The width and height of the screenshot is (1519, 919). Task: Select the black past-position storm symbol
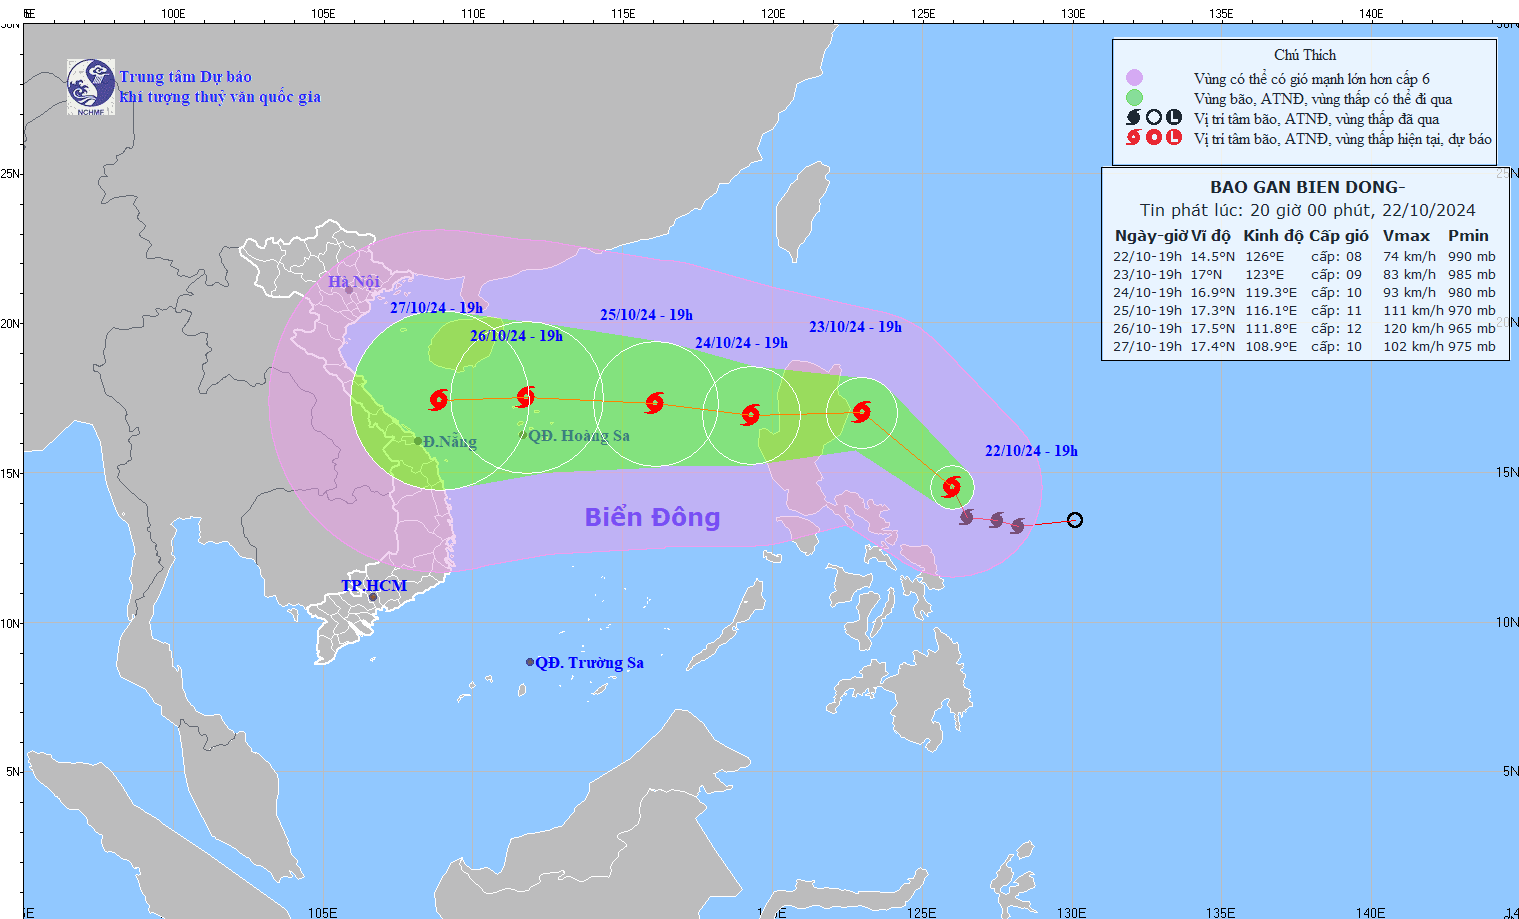point(966,519)
